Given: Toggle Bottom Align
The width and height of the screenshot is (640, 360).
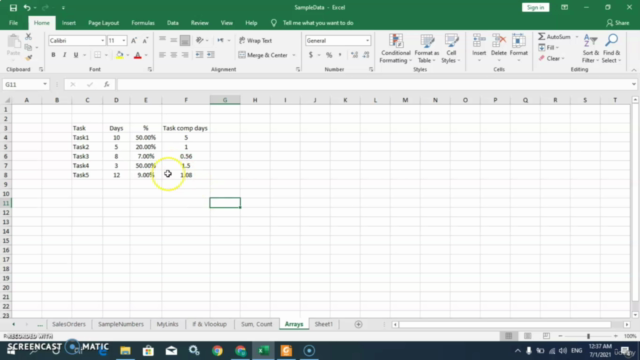Looking at the screenshot, I should pyautogui.click(x=185, y=40).
